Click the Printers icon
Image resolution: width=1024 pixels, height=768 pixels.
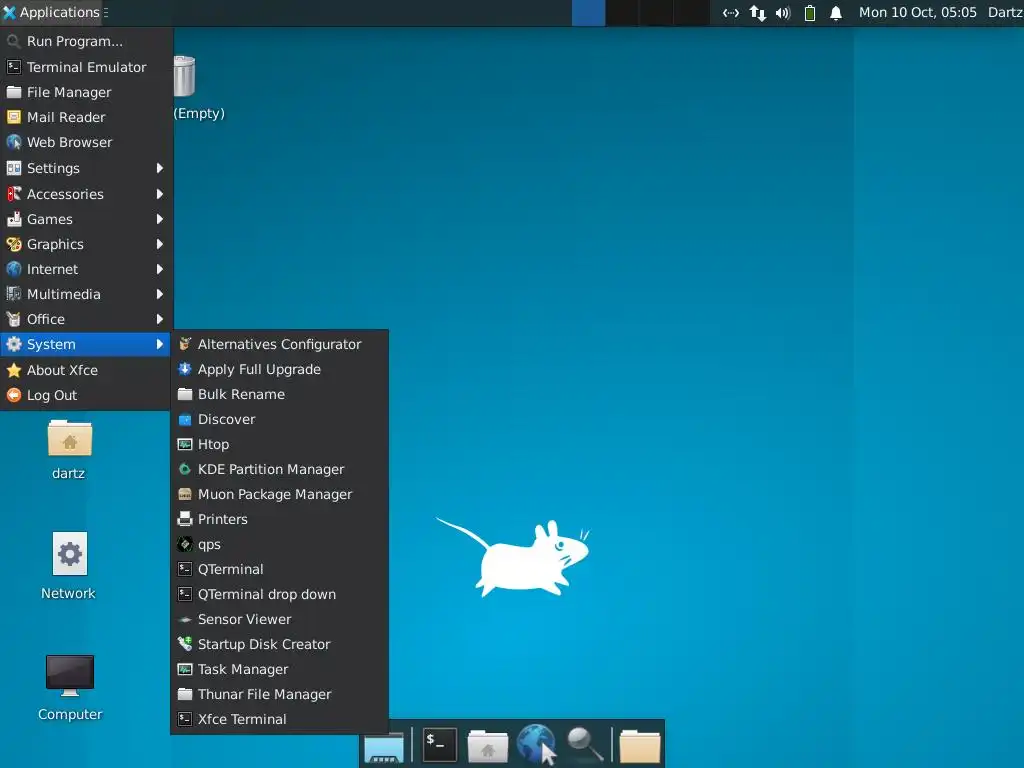point(185,519)
